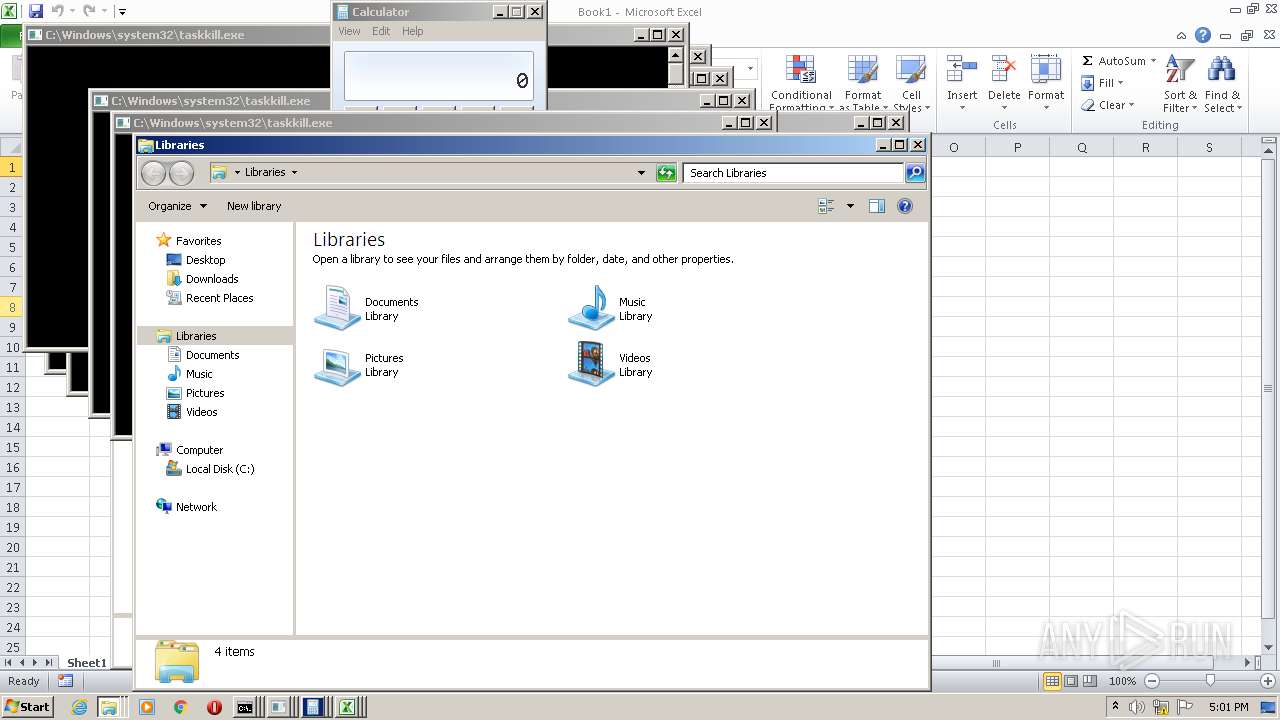This screenshot has width=1280, height=720.
Task: Click New library button
Action: click(x=254, y=206)
